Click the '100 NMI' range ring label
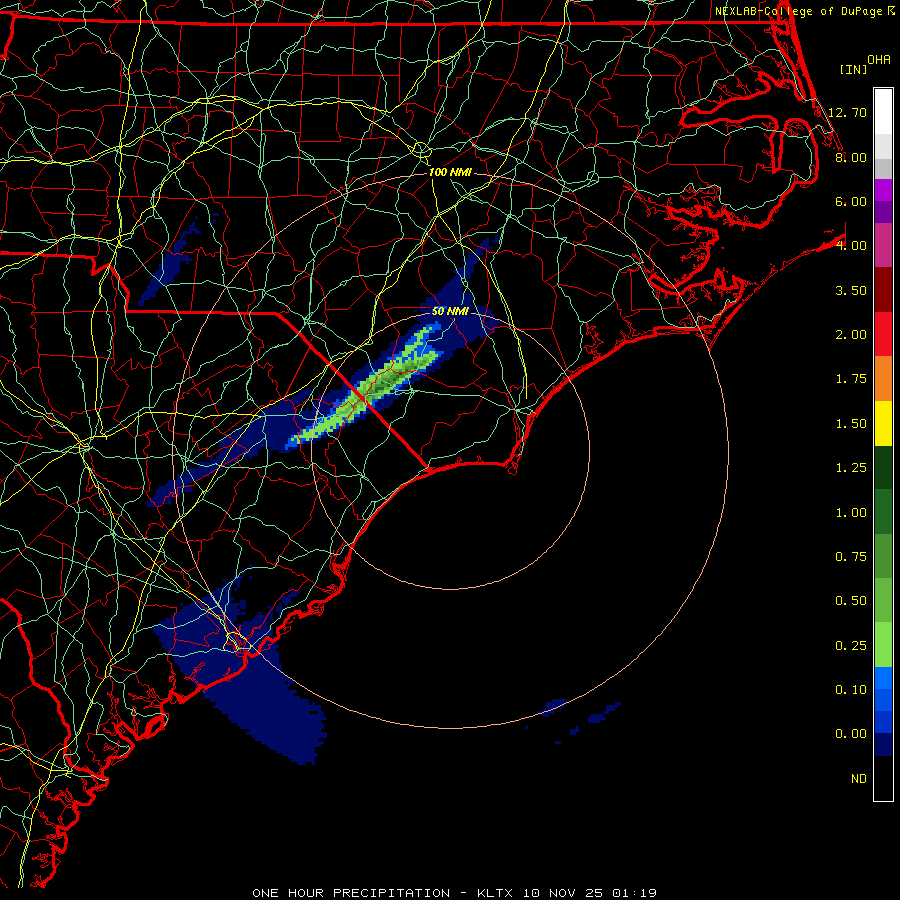The height and width of the screenshot is (900, 900). point(450,172)
